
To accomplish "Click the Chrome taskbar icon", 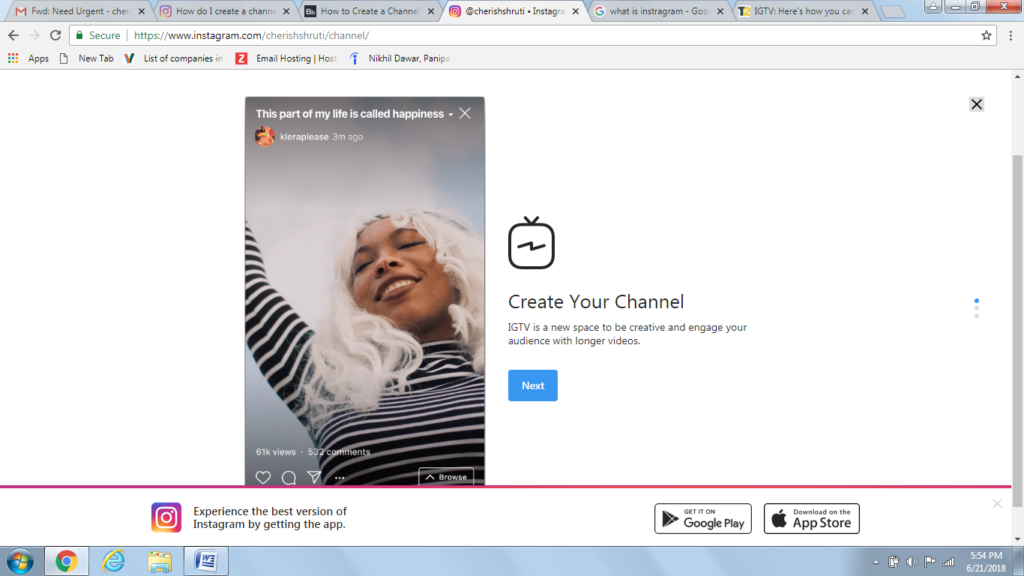I will pyautogui.click(x=66, y=561).
